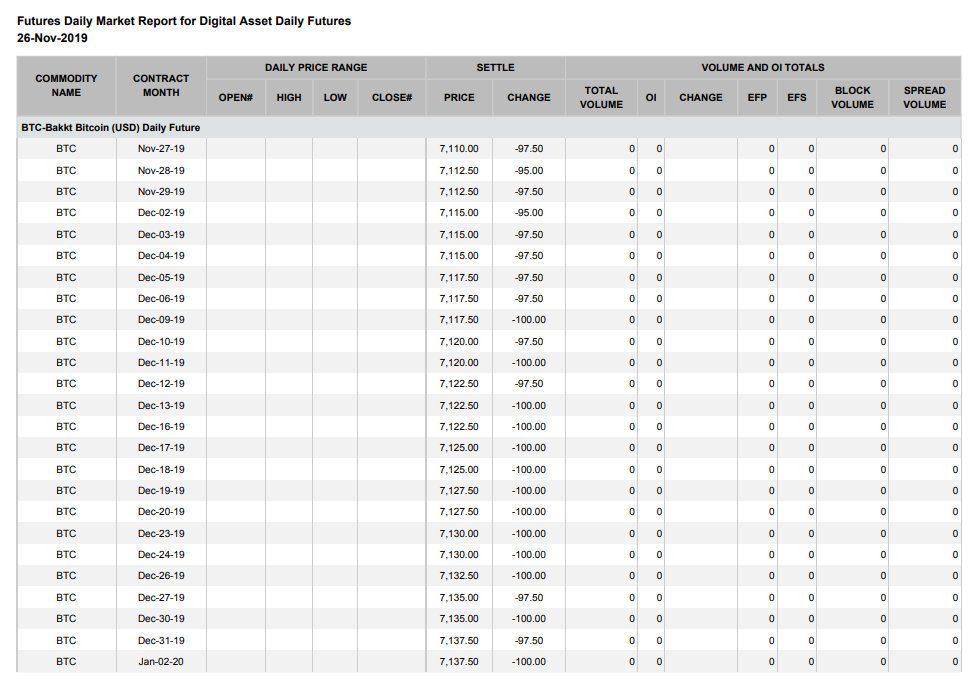The width and height of the screenshot is (980, 688).
Task: Click total volume in Dec-12-19 row
Action: coord(632,384)
